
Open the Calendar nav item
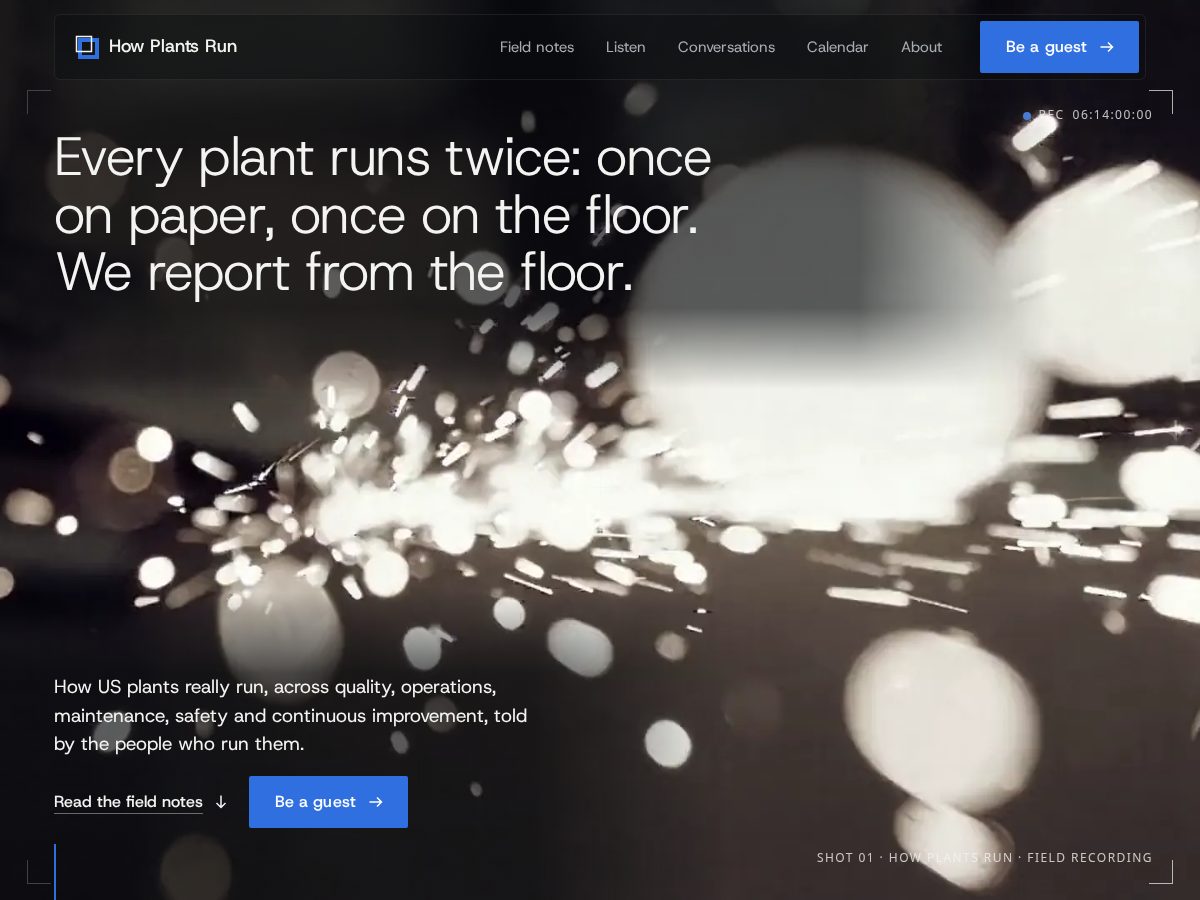point(838,47)
